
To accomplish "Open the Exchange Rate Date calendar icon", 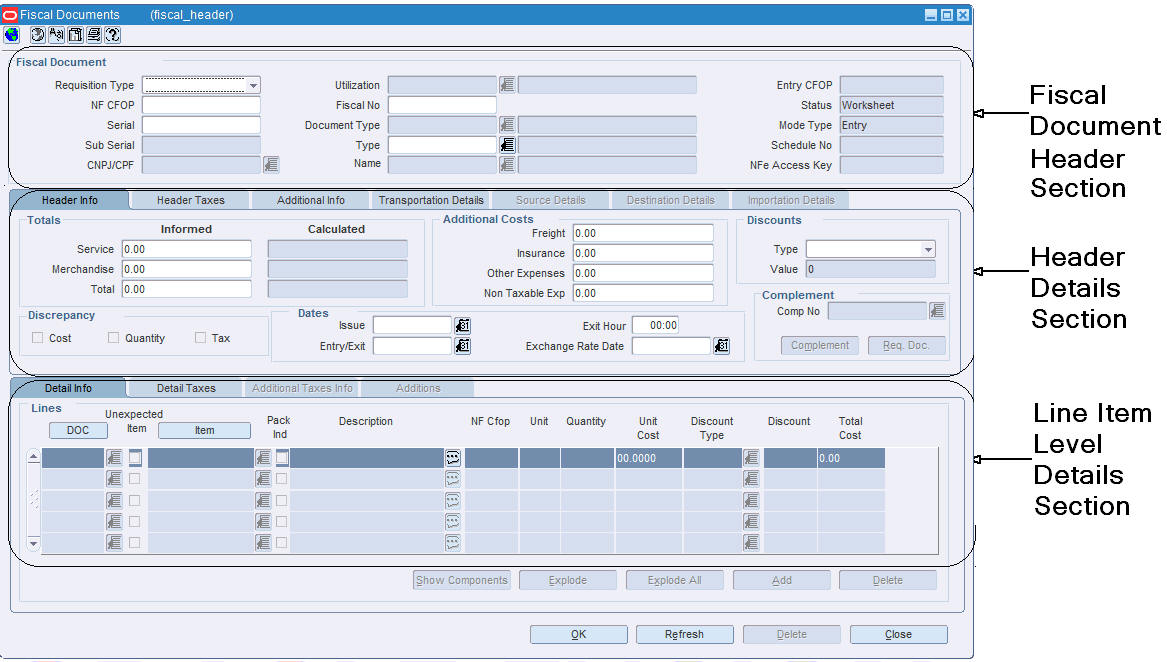I will (x=721, y=346).
